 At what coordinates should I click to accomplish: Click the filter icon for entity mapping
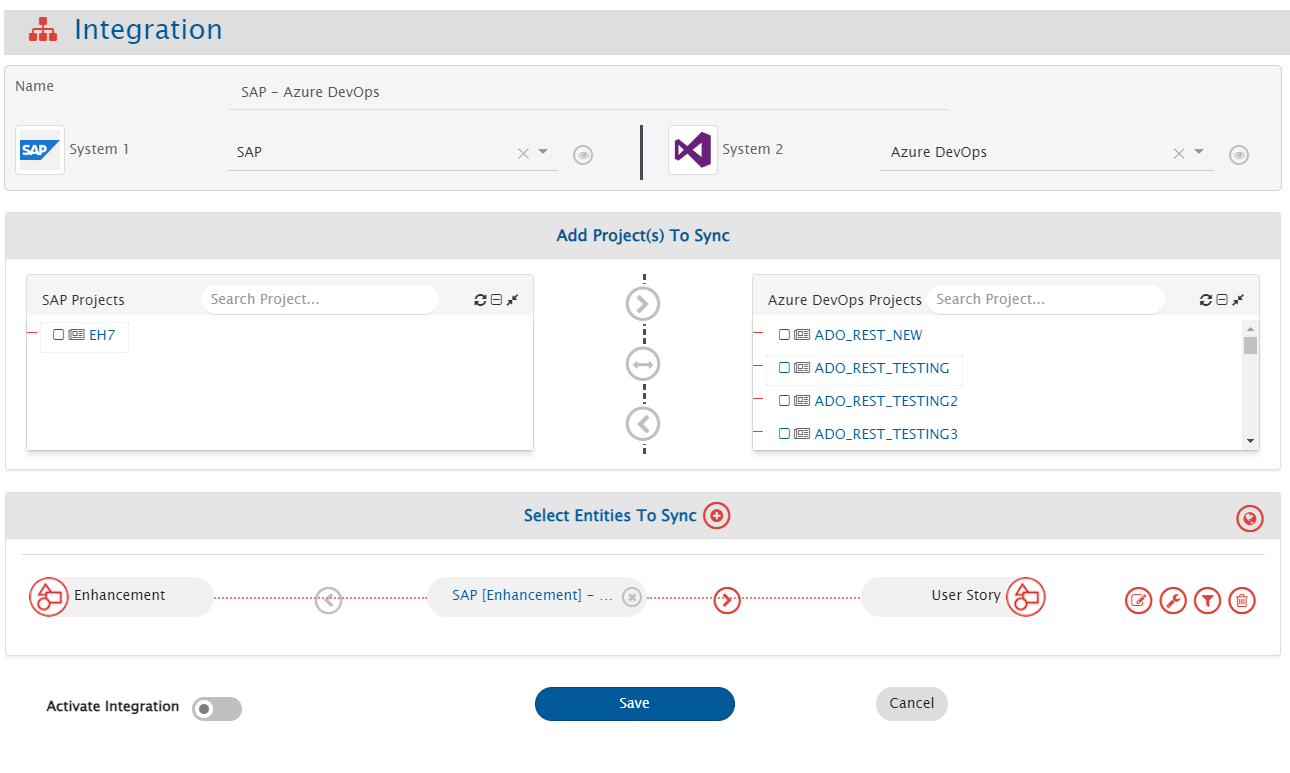(x=1207, y=601)
